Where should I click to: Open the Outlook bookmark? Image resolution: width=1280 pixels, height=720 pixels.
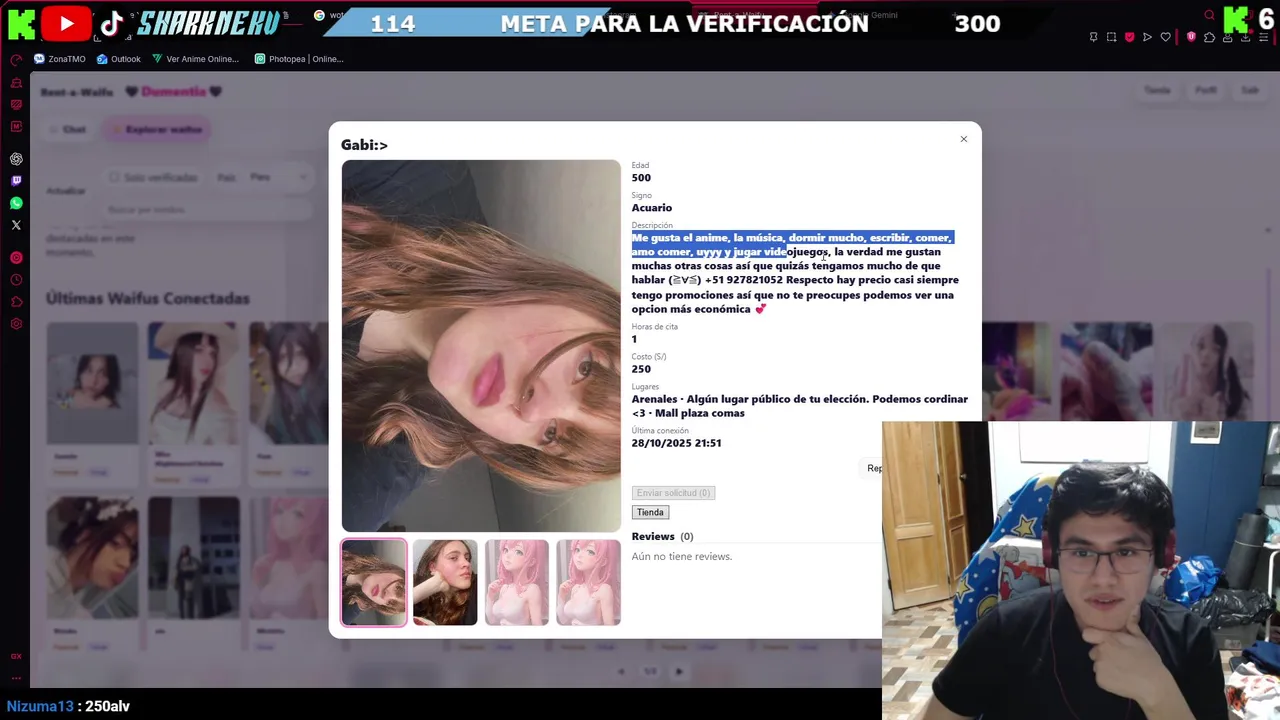(119, 59)
